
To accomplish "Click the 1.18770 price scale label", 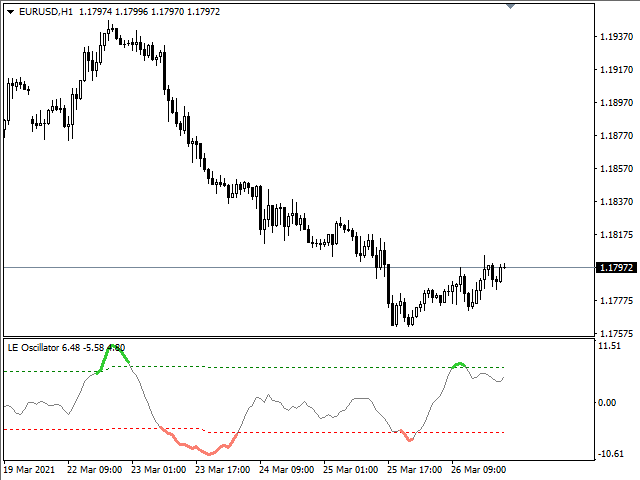I will (616, 136).
